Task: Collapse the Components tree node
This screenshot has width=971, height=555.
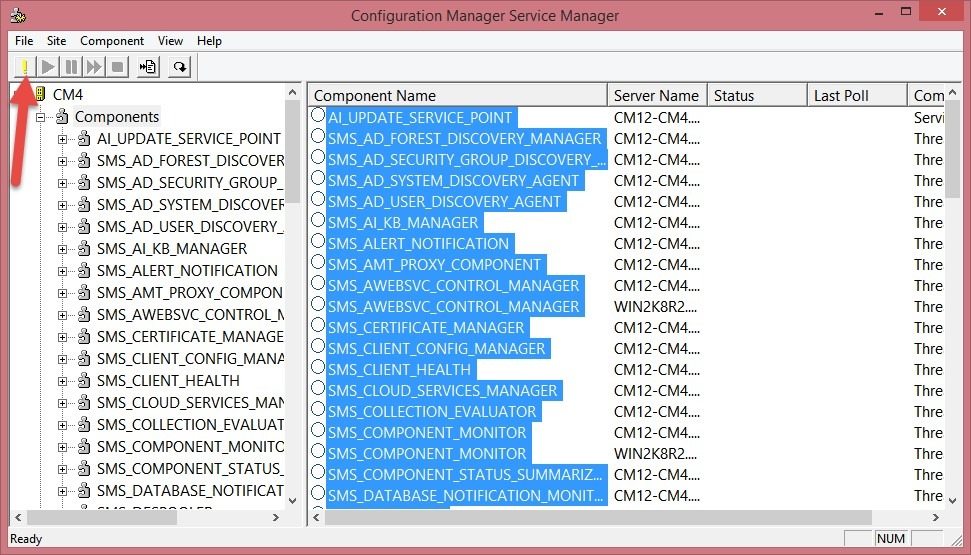Action: click(40, 117)
